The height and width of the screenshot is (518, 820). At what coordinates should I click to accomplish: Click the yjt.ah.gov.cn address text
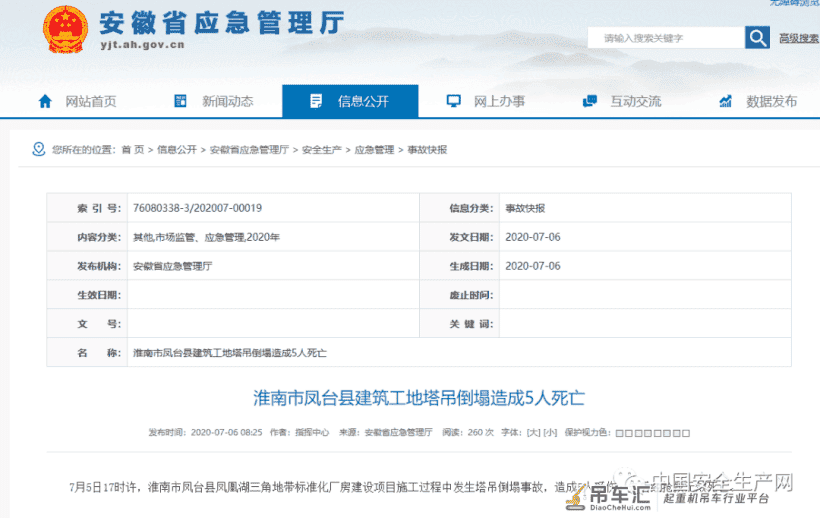click(142, 45)
